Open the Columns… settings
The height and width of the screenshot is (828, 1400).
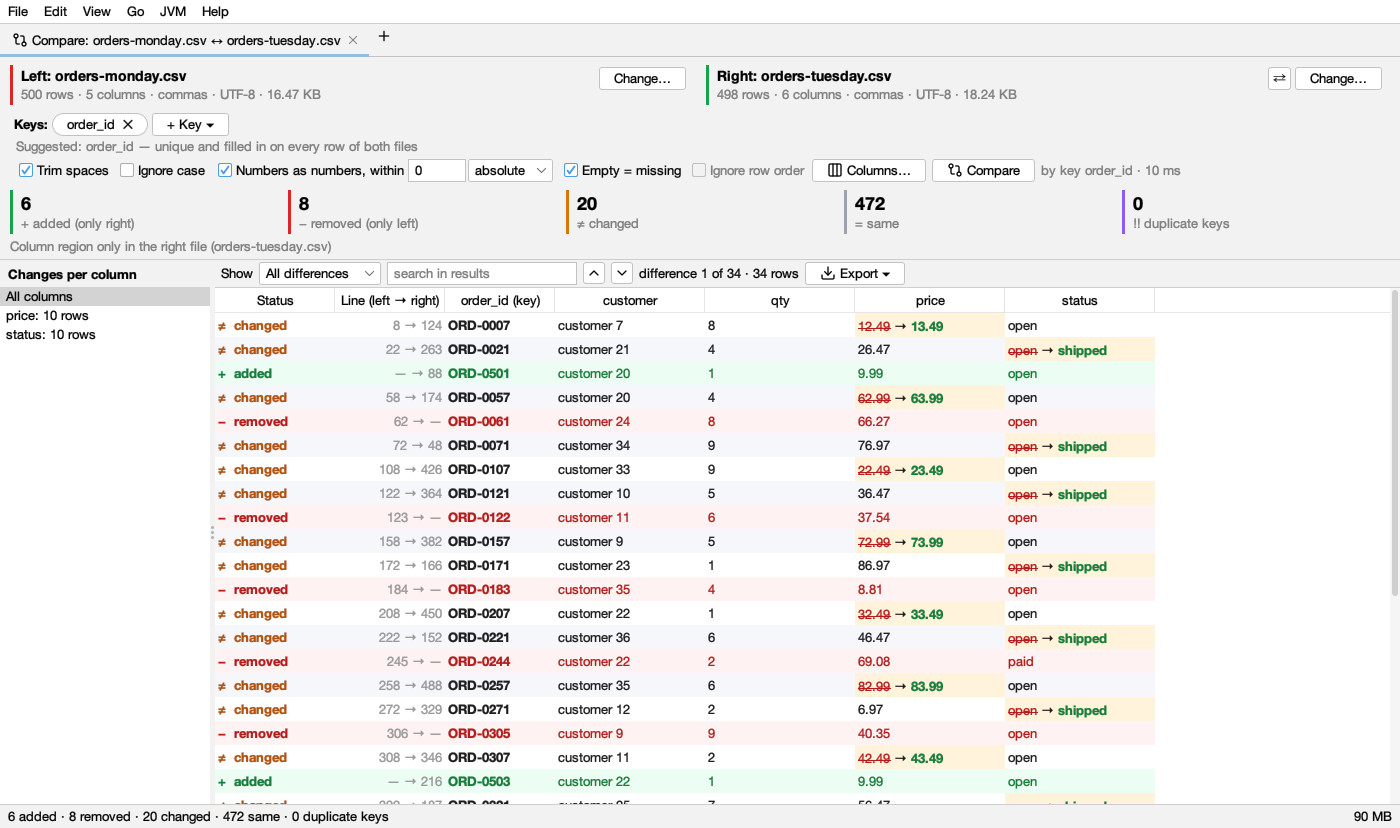[x=869, y=170]
